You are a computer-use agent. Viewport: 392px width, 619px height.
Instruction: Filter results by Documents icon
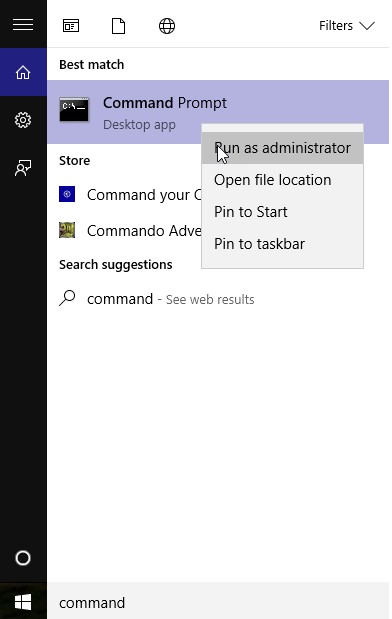(118, 26)
